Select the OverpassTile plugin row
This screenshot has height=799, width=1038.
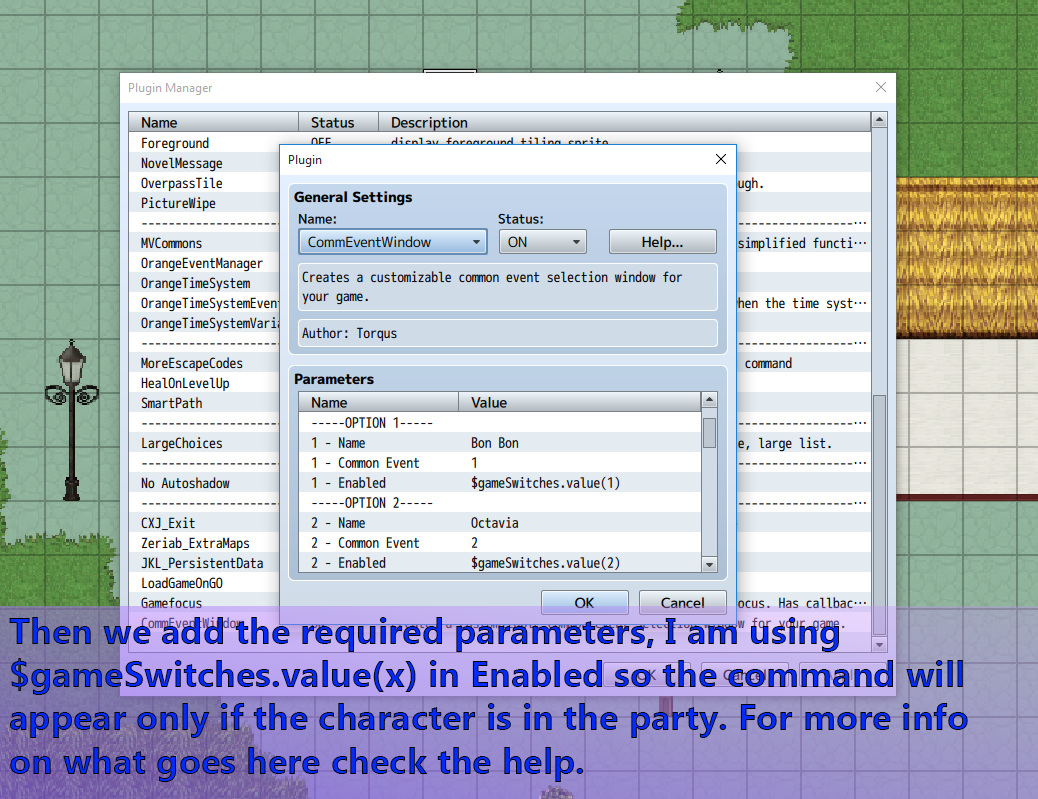click(x=205, y=183)
